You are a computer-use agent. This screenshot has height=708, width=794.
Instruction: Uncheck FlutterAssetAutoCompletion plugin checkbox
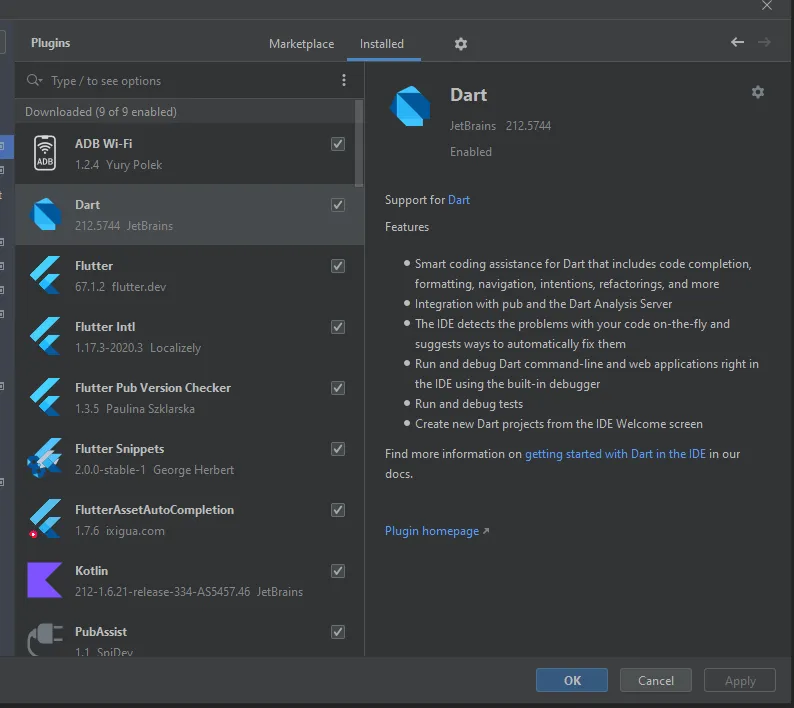338,510
